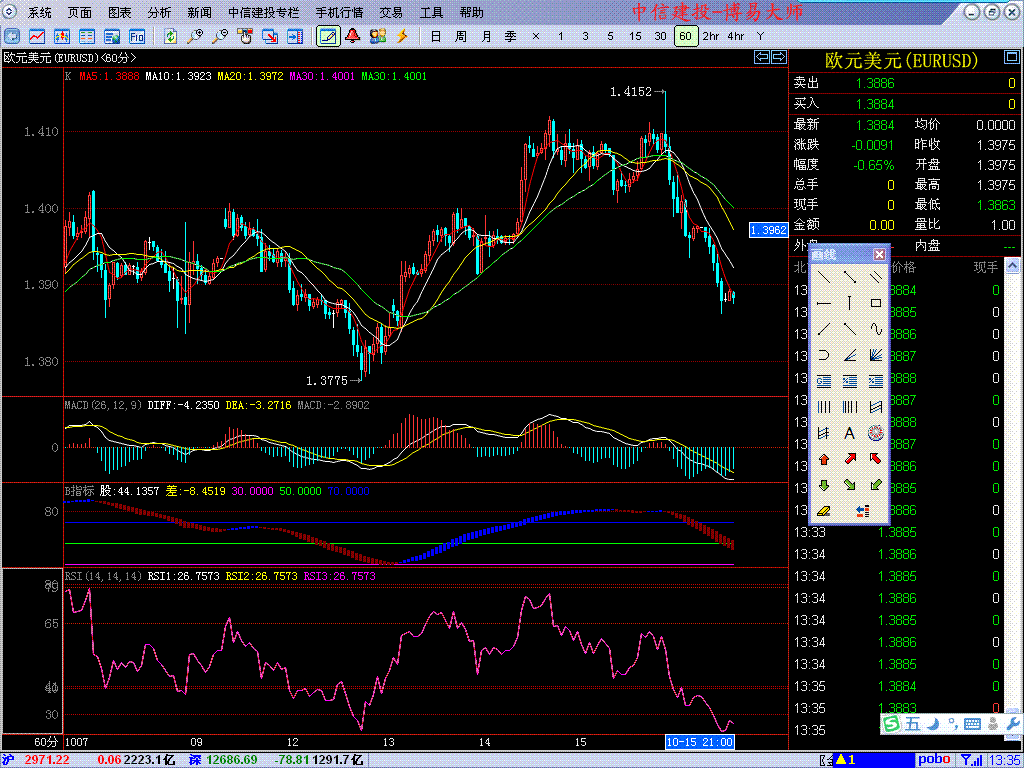Click the red alarm bell icon
This screenshot has width=1024, height=768.
coord(353,36)
